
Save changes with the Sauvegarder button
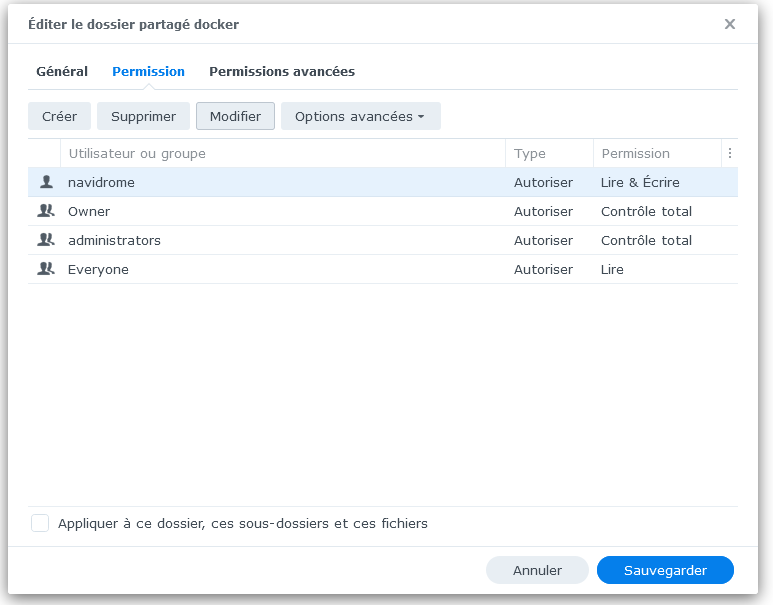[x=665, y=570]
